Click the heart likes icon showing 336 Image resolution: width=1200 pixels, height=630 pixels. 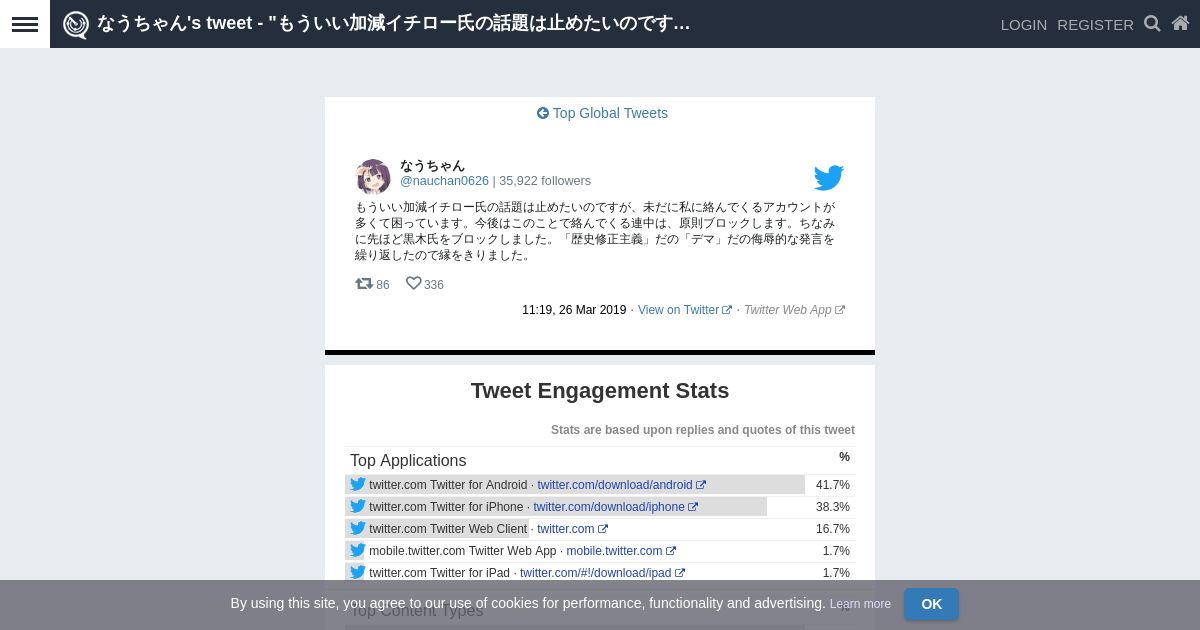click(x=413, y=284)
